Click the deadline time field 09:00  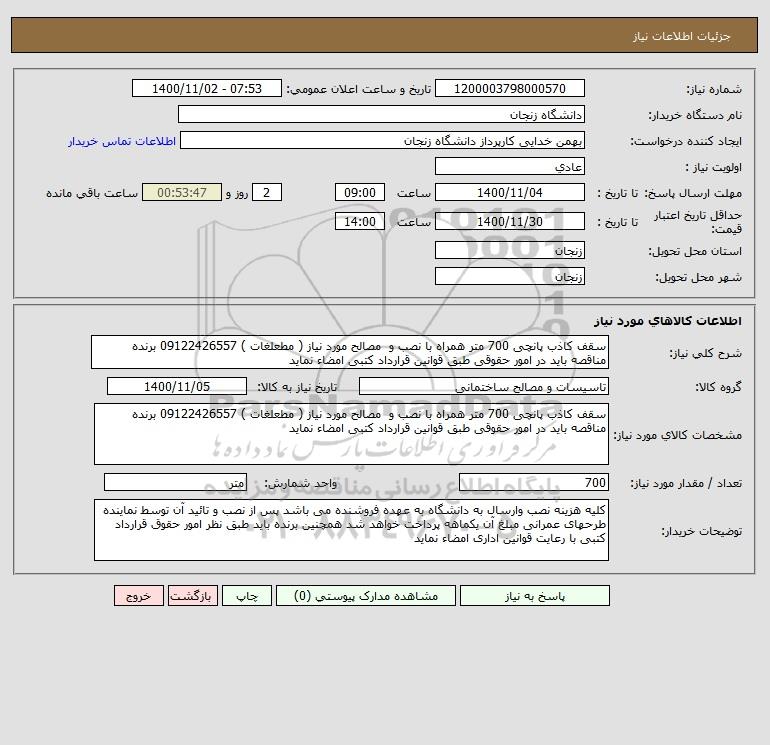pos(360,193)
